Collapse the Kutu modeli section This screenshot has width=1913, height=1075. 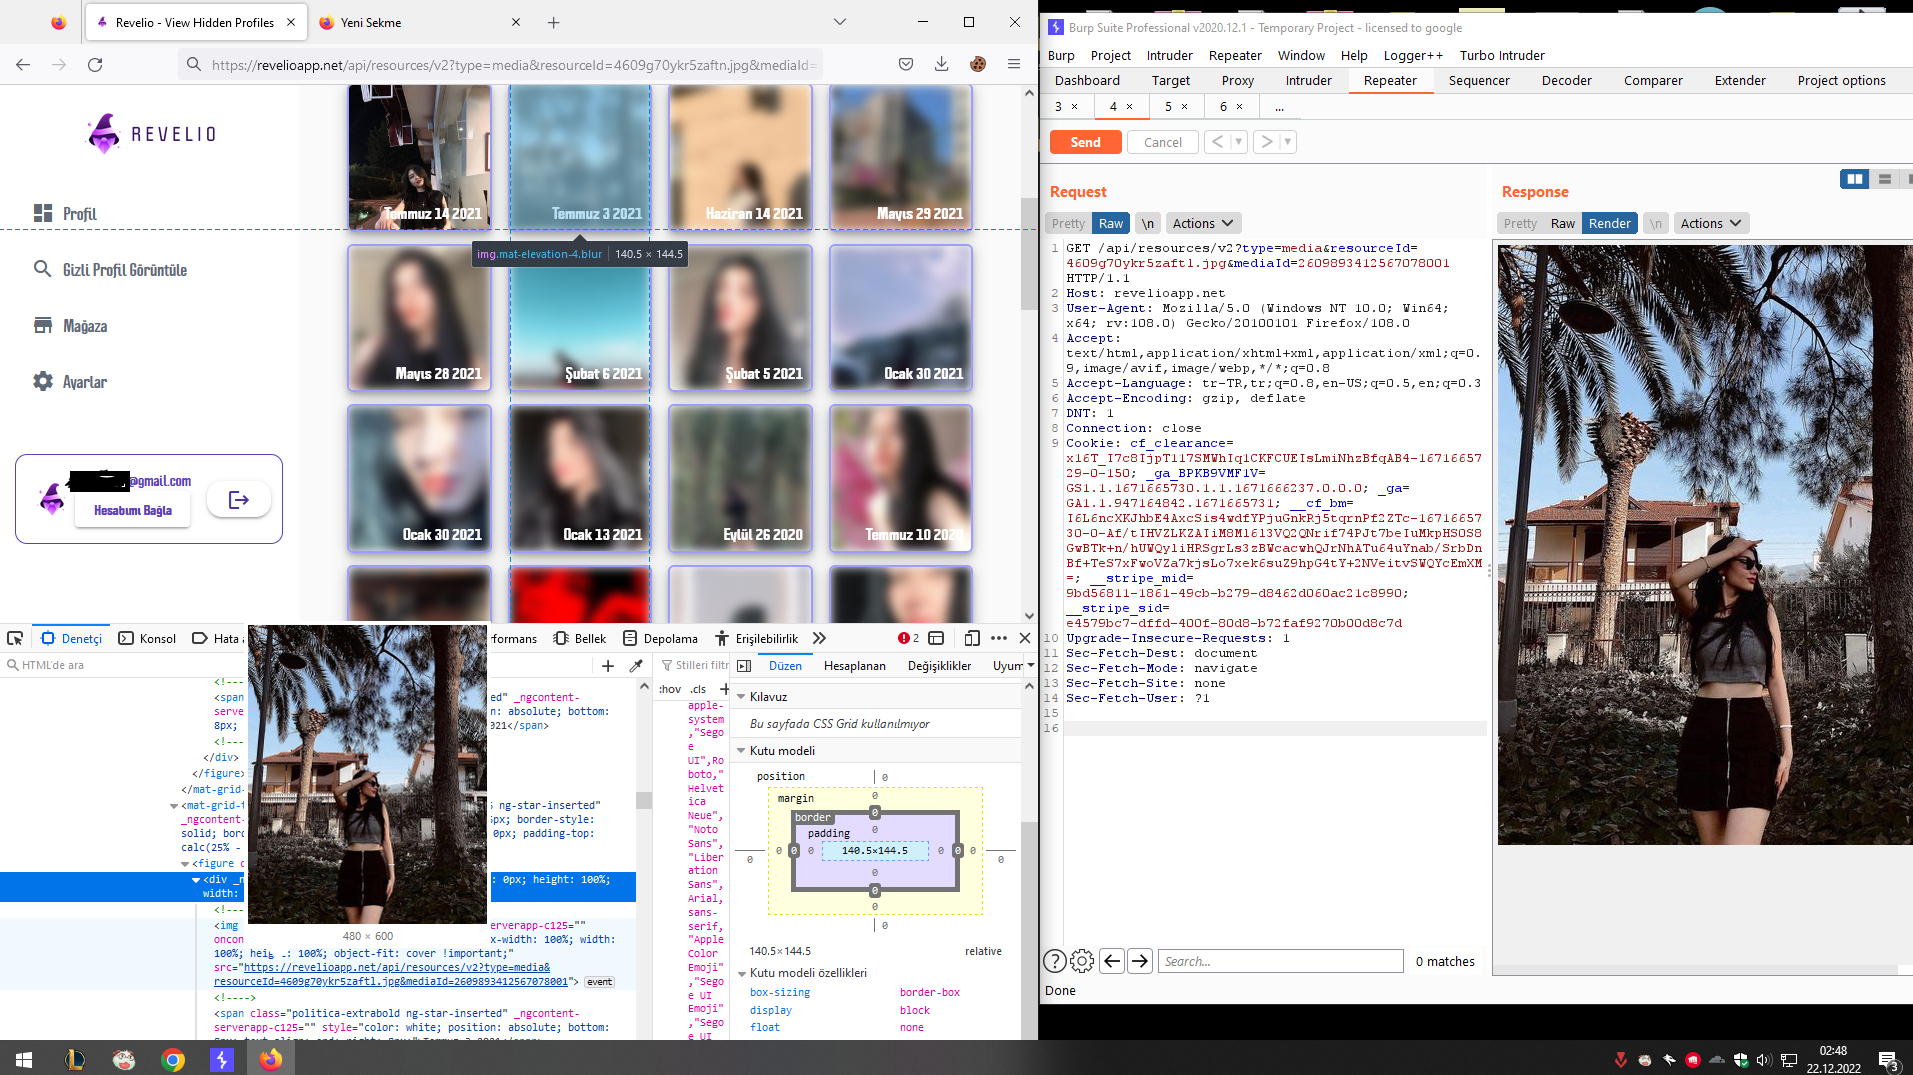[741, 751]
